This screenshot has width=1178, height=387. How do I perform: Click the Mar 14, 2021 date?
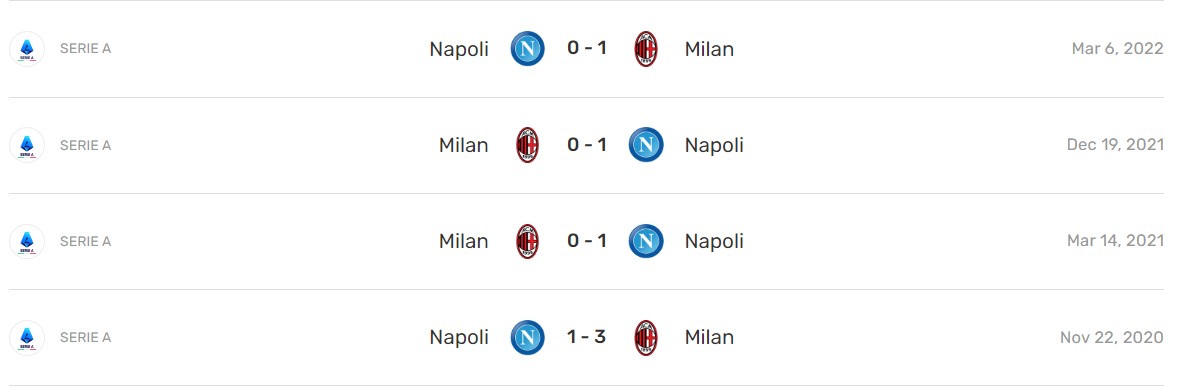(x=1116, y=241)
